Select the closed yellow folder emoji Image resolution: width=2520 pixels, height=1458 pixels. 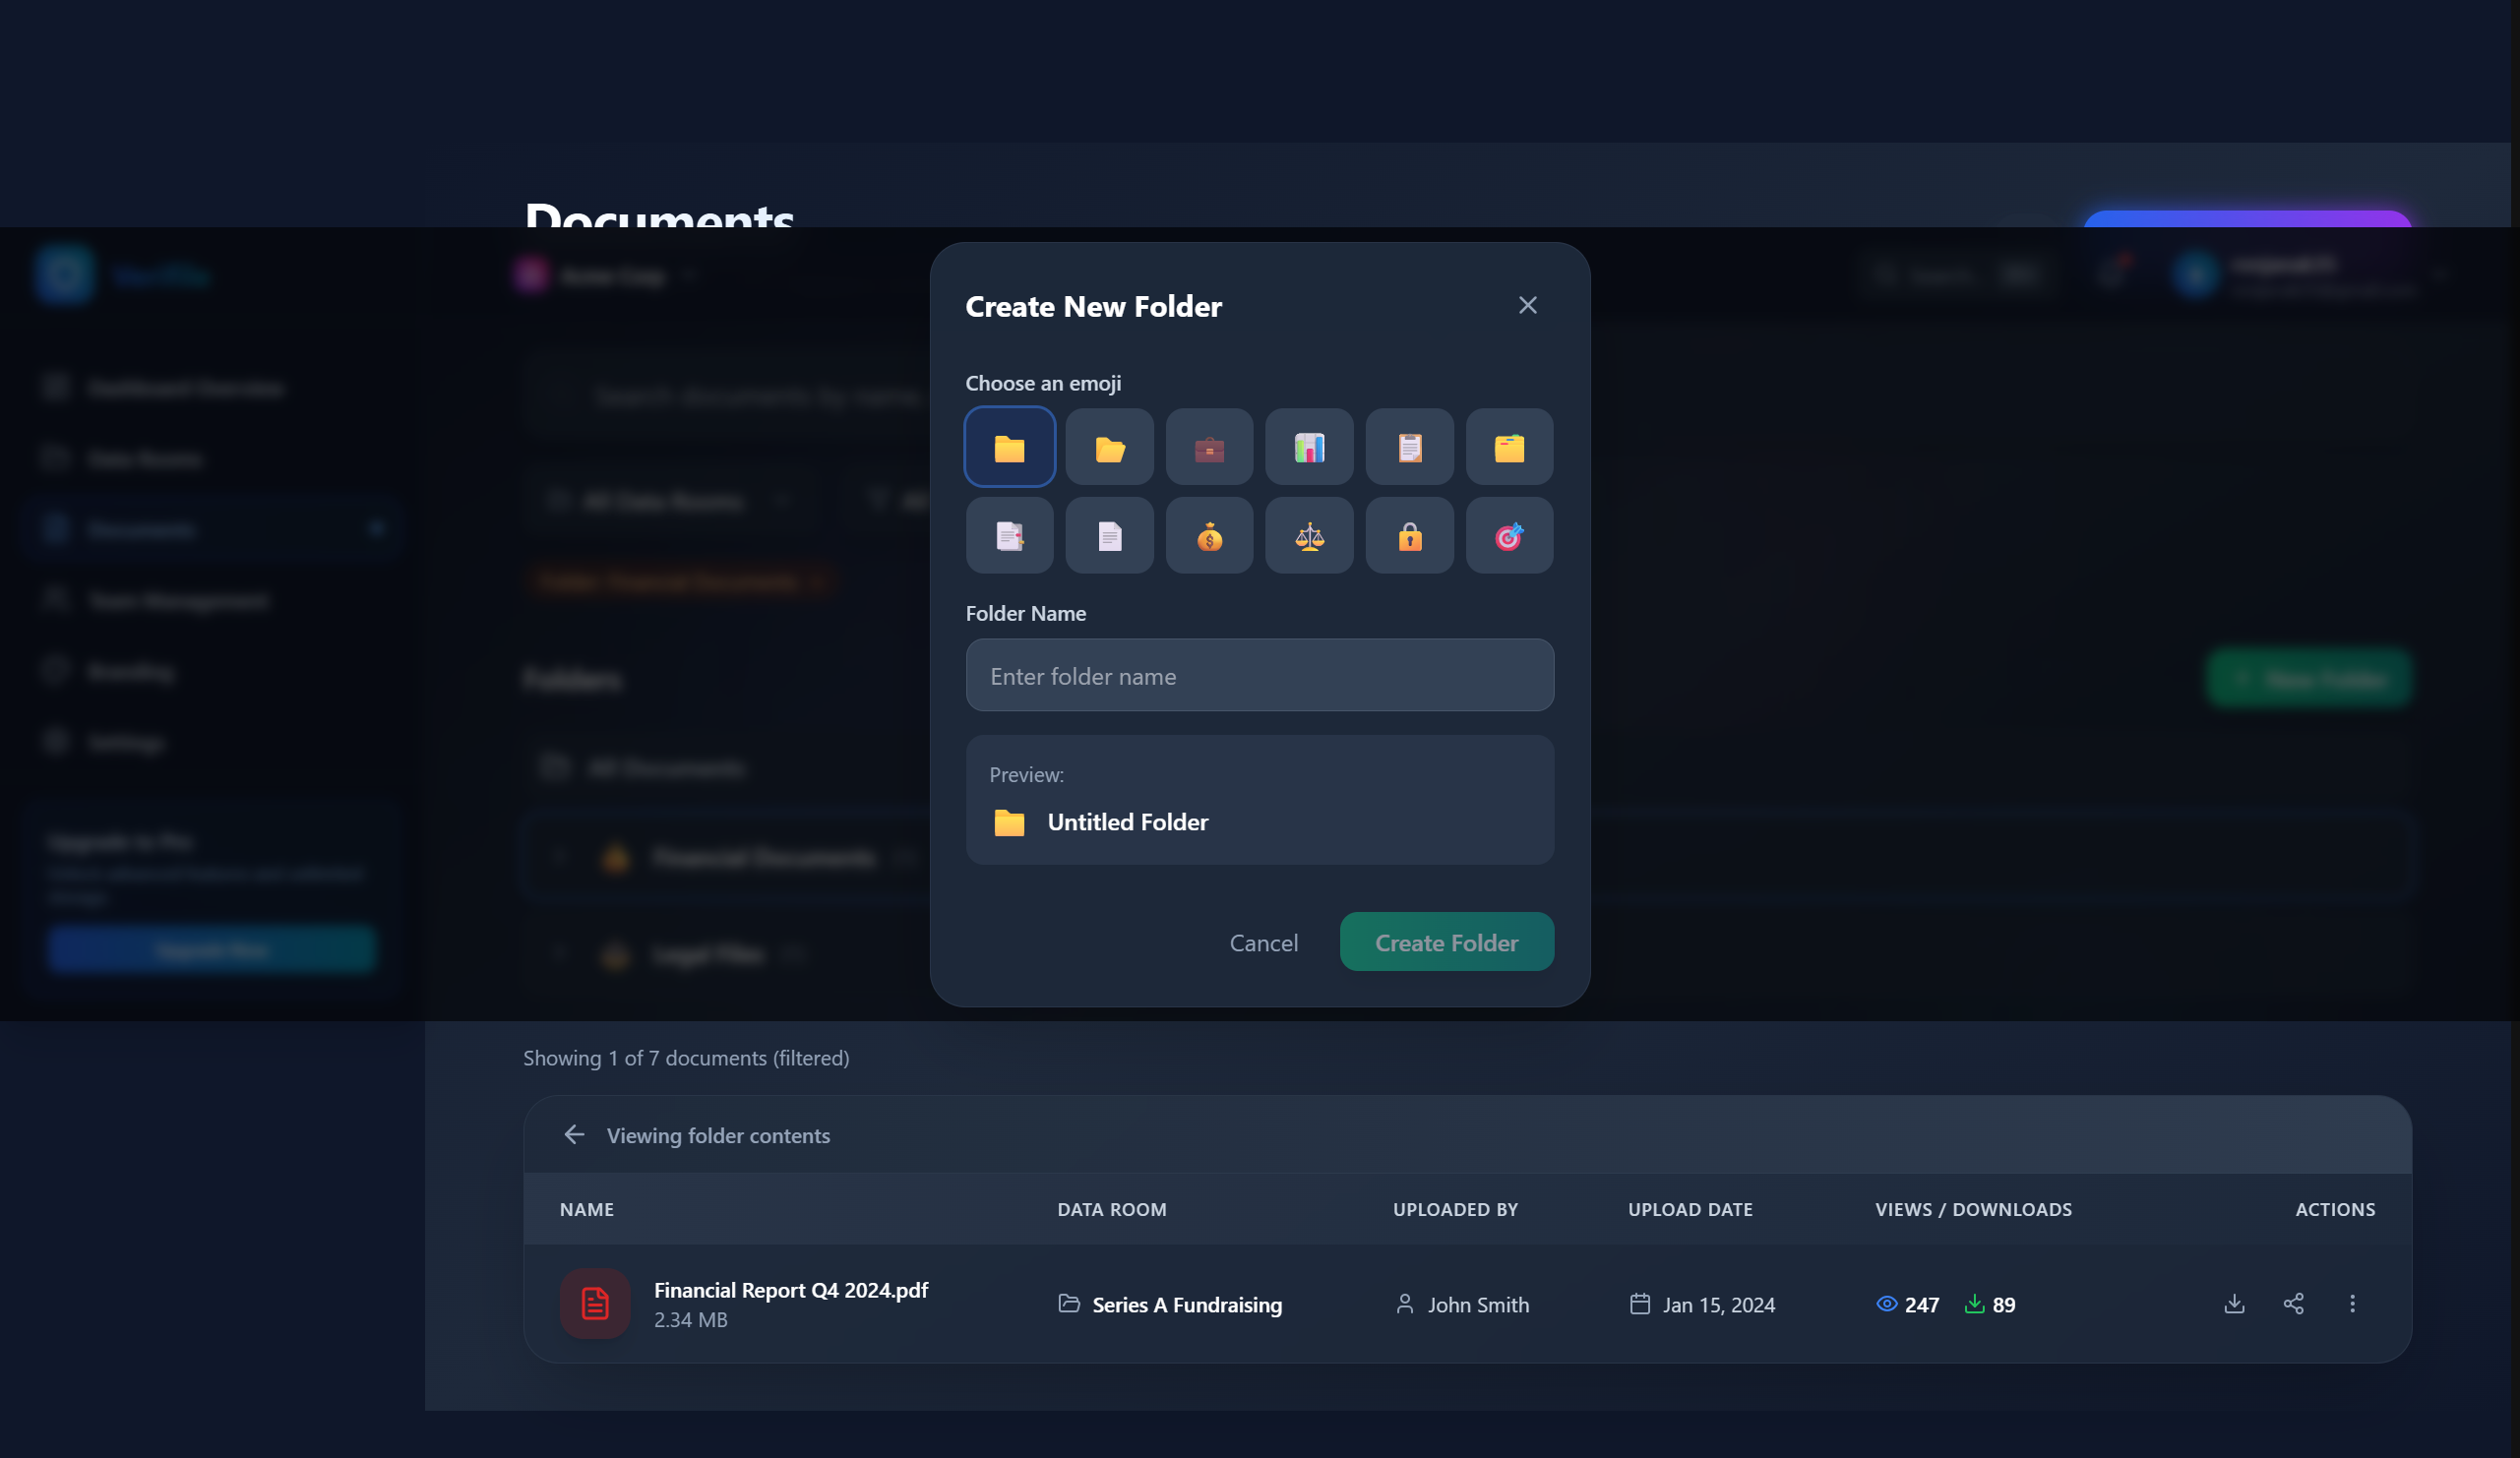pyautogui.click(x=1009, y=447)
